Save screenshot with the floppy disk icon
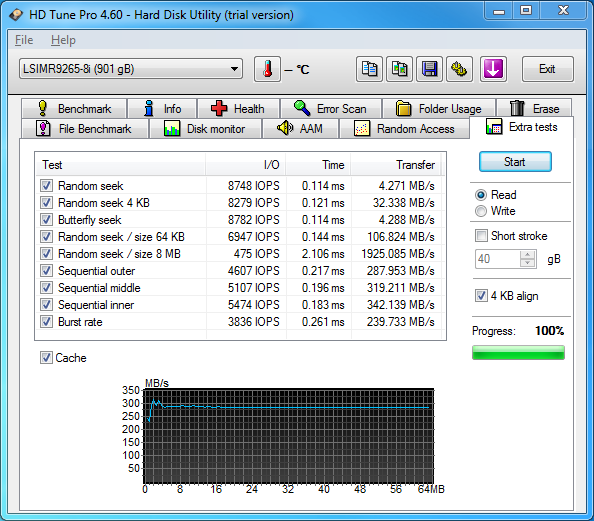 click(429, 69)
